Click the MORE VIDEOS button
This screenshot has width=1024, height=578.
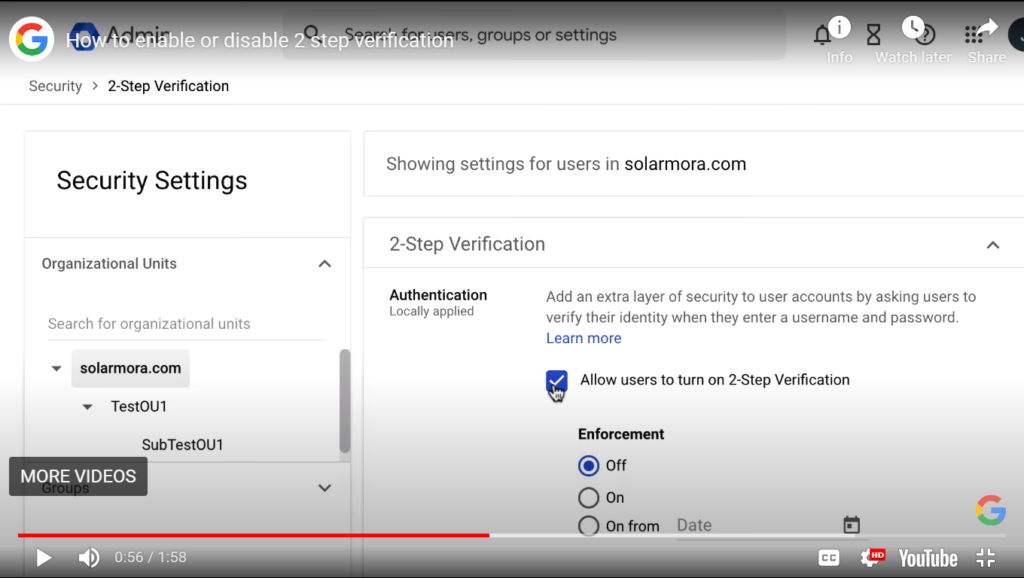click(78, 476)
